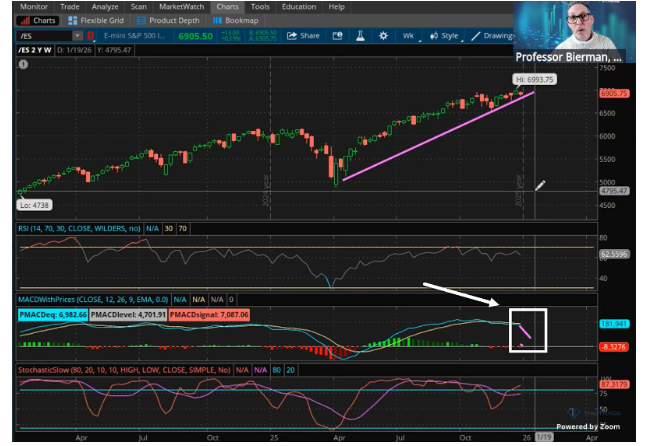Open the Bookmap view

(x=235, y=21)
